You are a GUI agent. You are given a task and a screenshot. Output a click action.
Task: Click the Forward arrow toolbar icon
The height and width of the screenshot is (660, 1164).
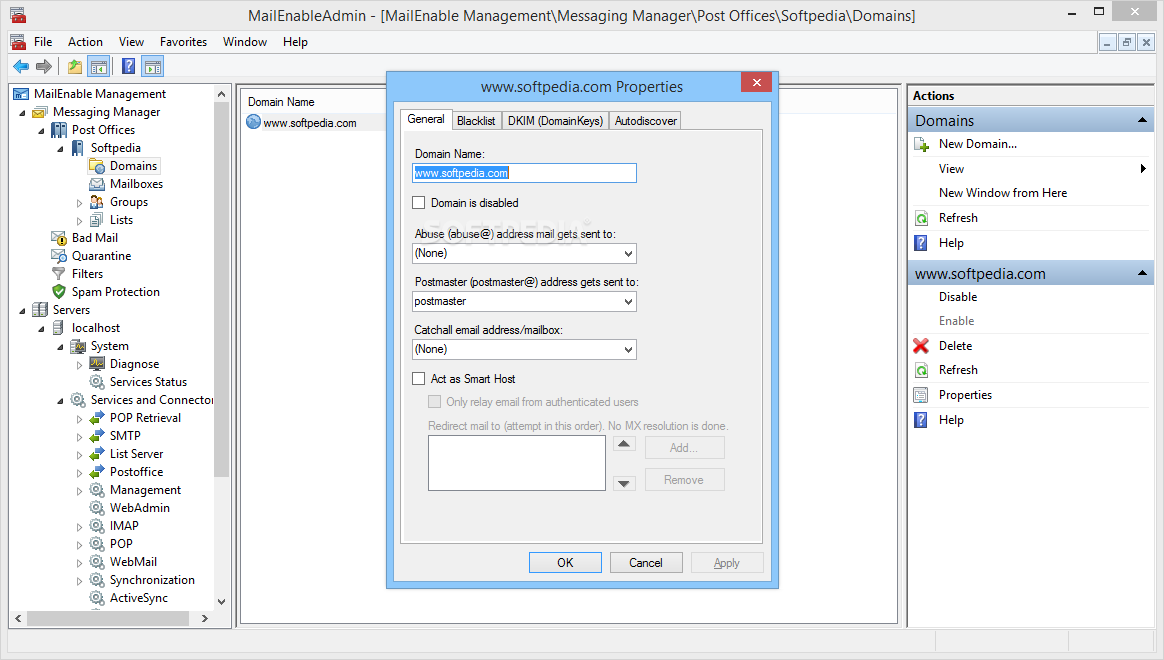click(45, 67)
